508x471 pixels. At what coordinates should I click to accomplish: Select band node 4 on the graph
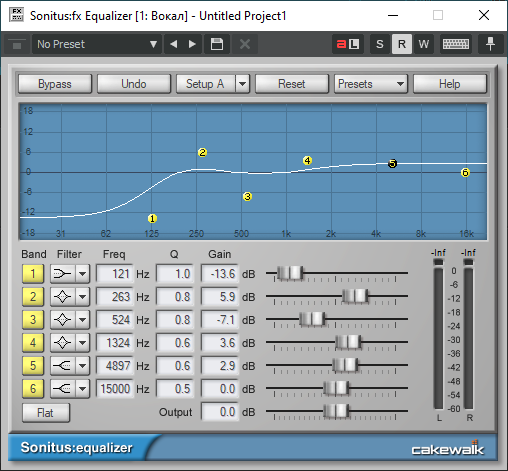[307, 161]
